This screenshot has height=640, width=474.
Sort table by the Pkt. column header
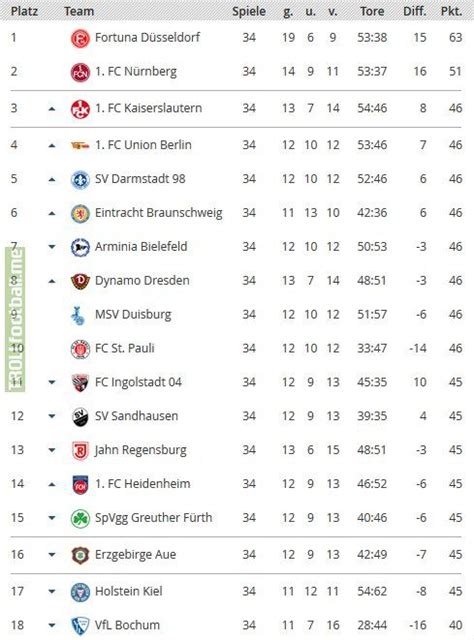coord(451,11)
